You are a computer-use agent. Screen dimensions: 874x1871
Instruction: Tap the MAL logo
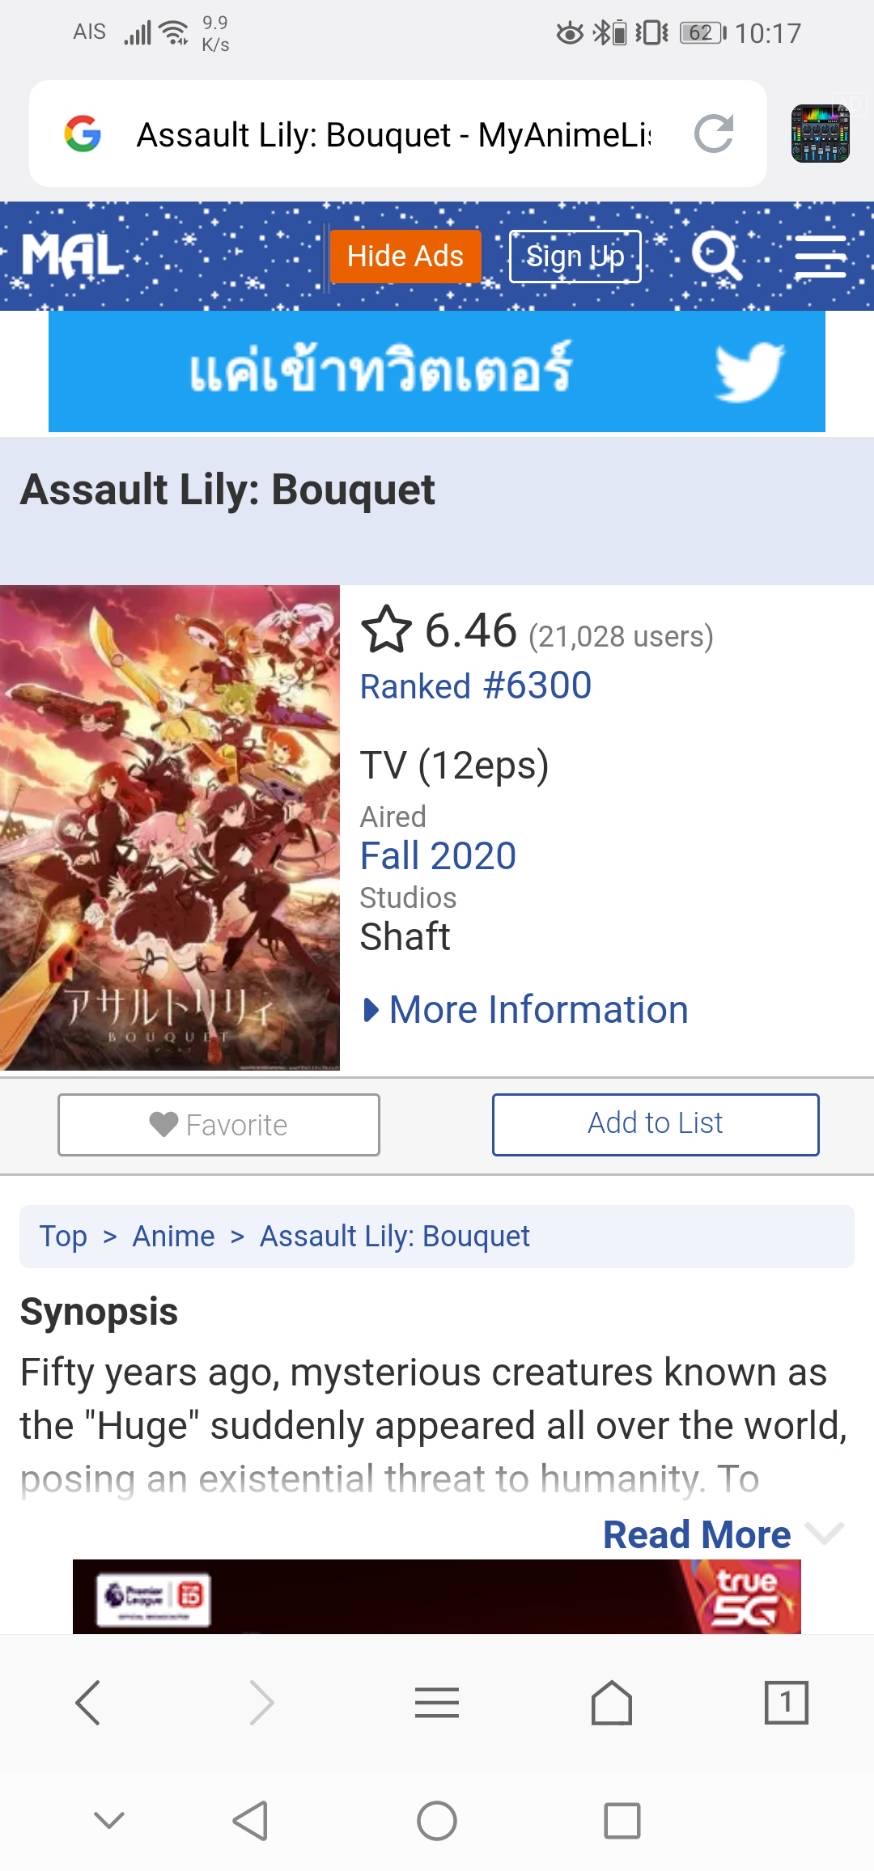72,256
